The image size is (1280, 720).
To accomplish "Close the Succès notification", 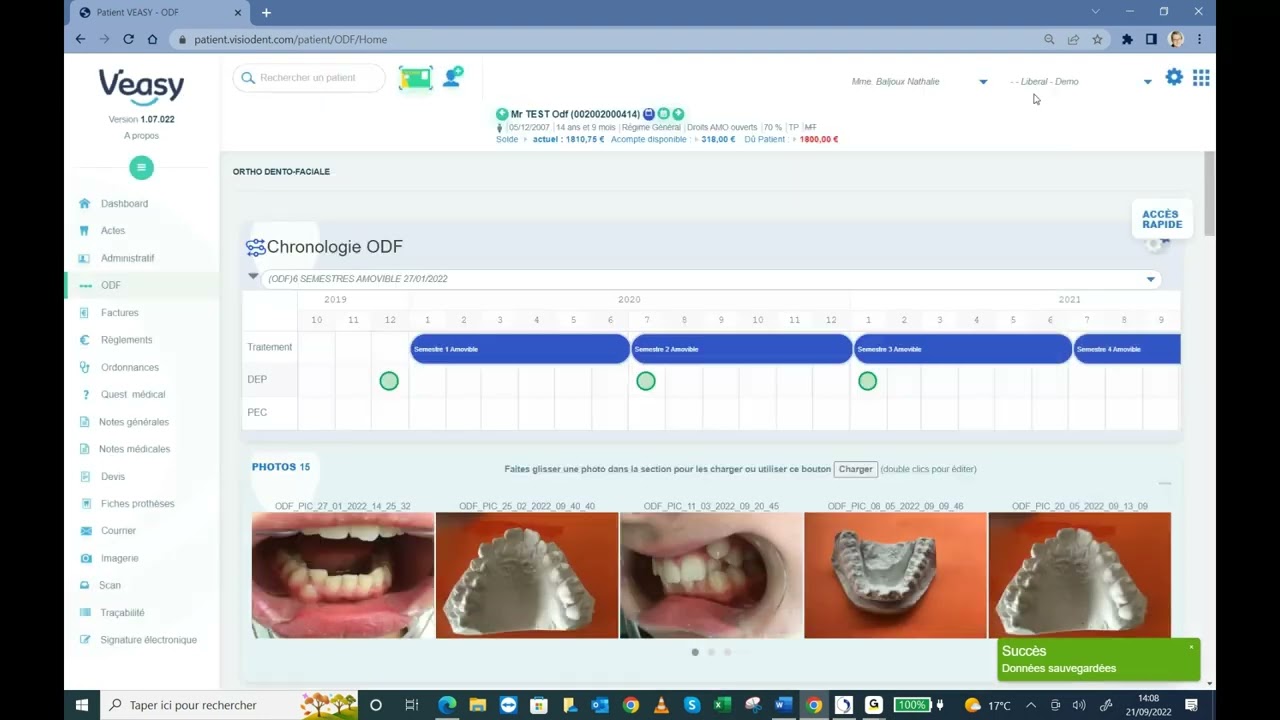I will pyautogui.click(x=1191, y=647).
